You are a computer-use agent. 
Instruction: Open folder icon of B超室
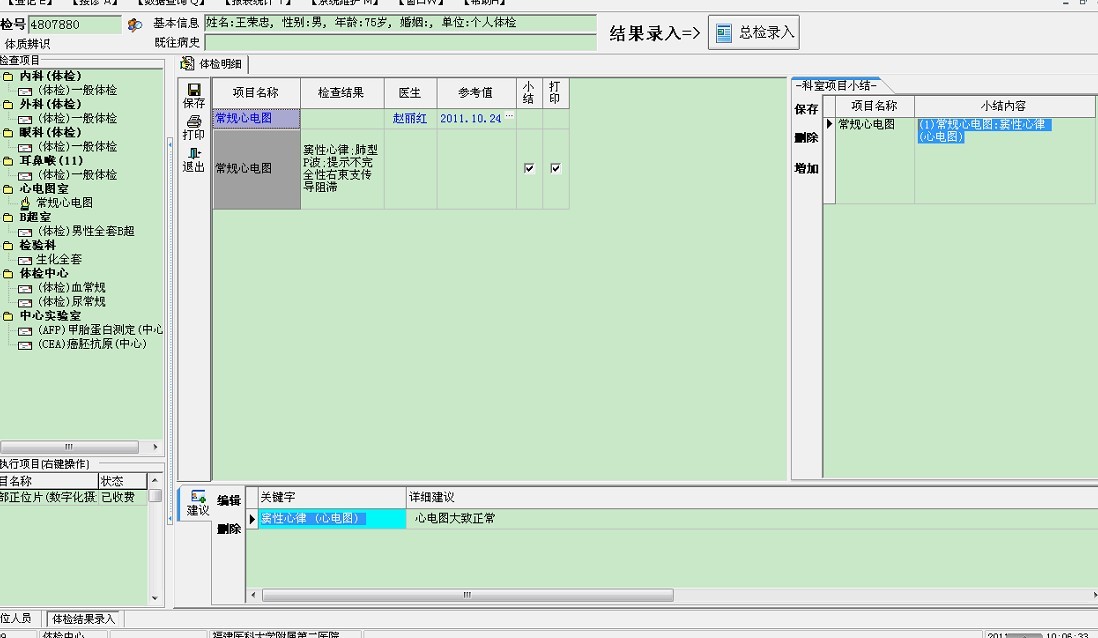[x=8, y=217]
